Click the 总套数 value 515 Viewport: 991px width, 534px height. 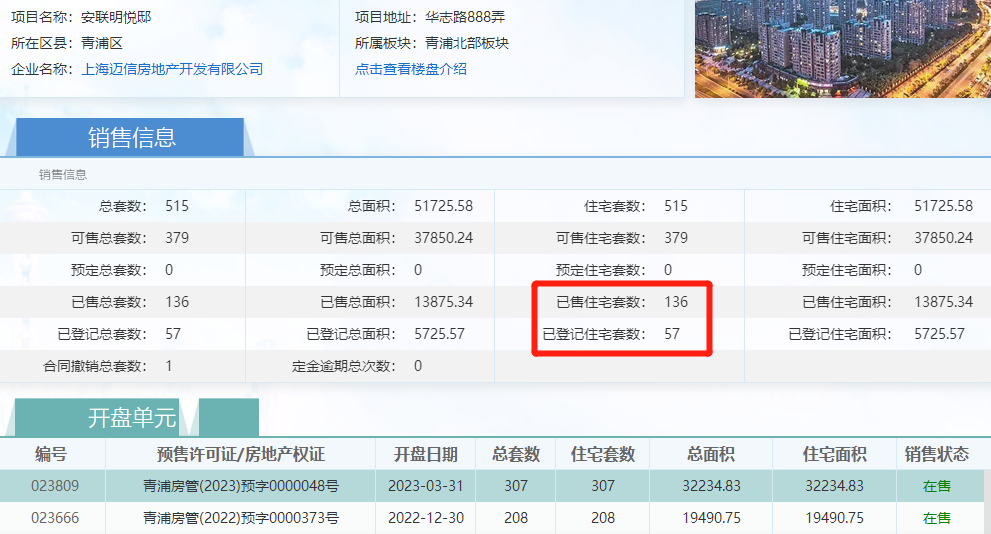177,206
